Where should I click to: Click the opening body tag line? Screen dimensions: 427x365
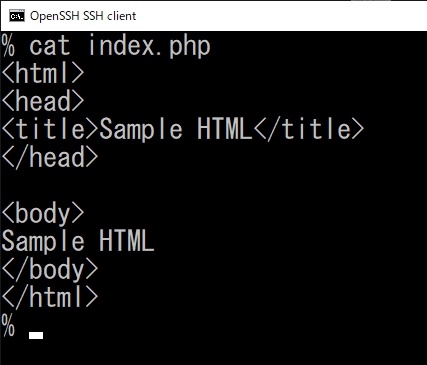pyautogui.click(x=43, y=213)
